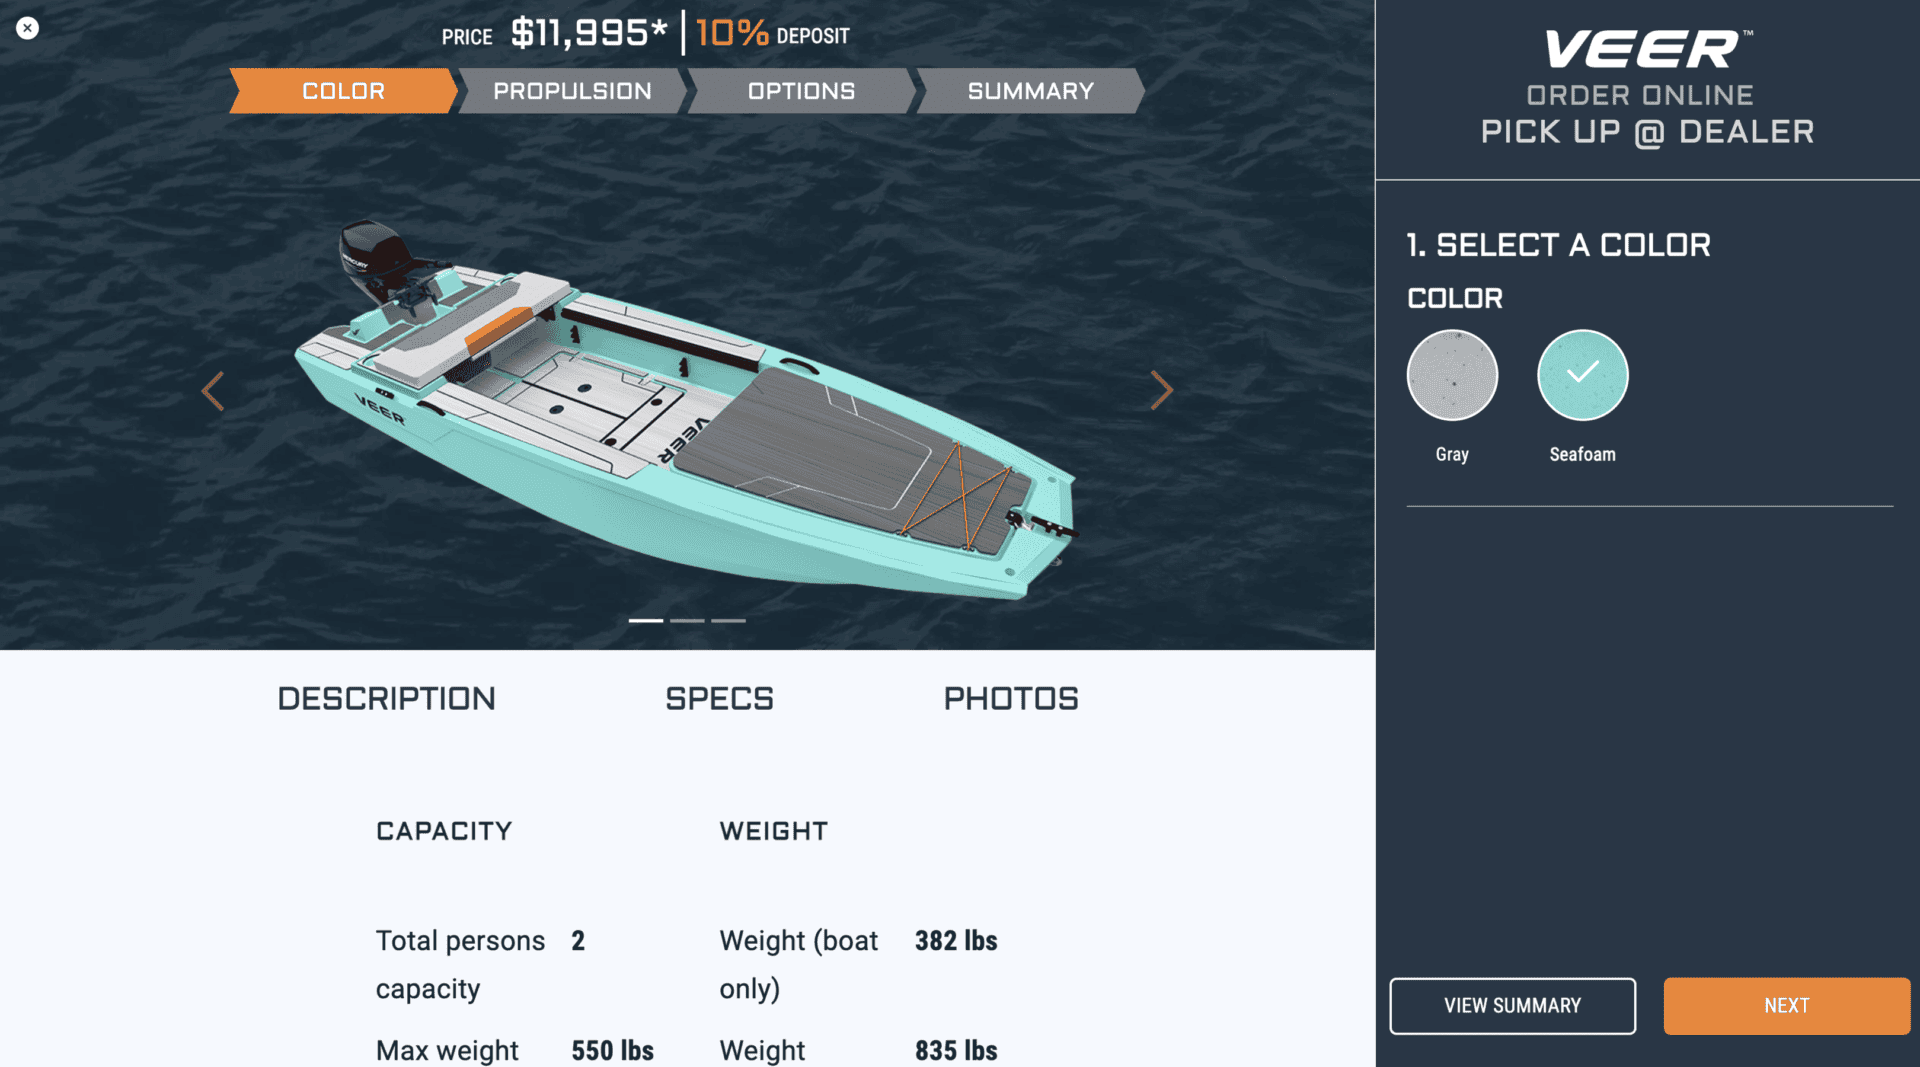
Task: Open the Specs section
Action: point(719,698)
